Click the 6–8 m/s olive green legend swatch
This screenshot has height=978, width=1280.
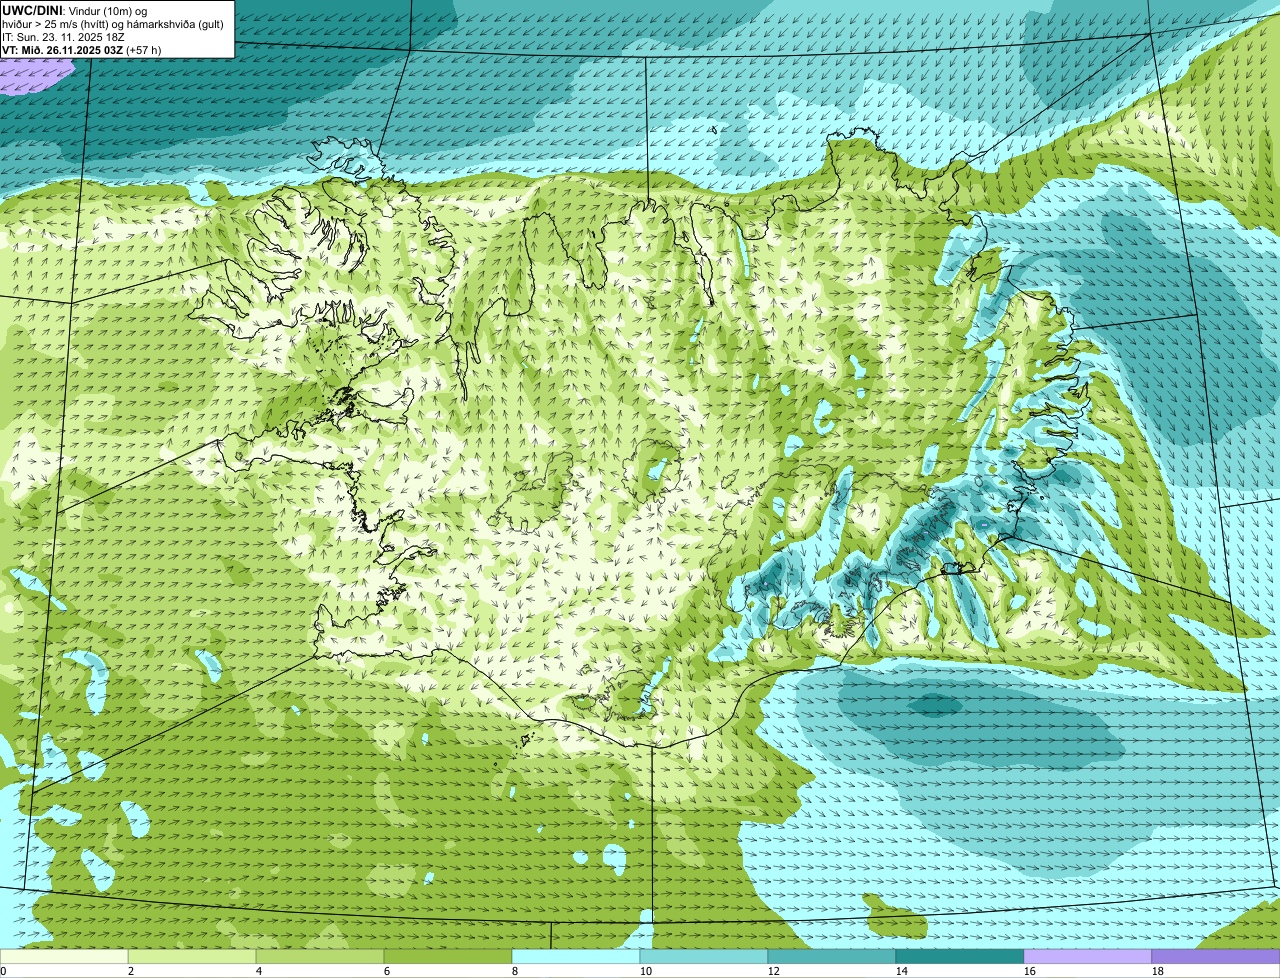tap(448, 956)
